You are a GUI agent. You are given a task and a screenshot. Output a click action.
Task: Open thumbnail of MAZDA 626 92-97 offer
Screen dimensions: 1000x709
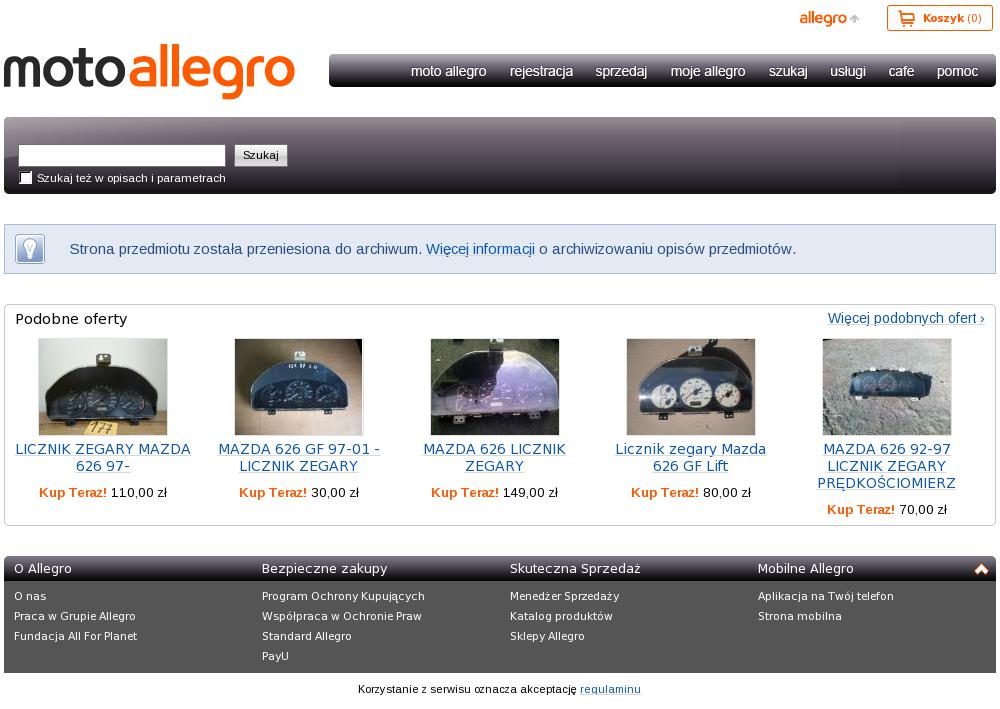click(x=886, y=387)
